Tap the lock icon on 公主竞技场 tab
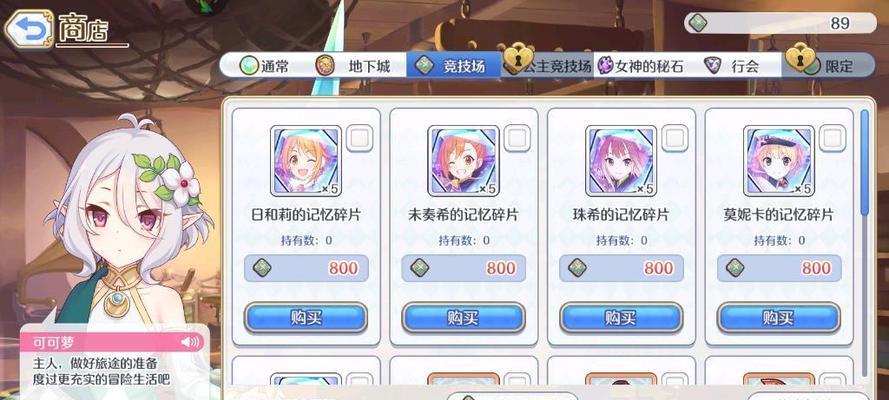The height and width of the screenshot is (400, 889). [x=518, y=59]
